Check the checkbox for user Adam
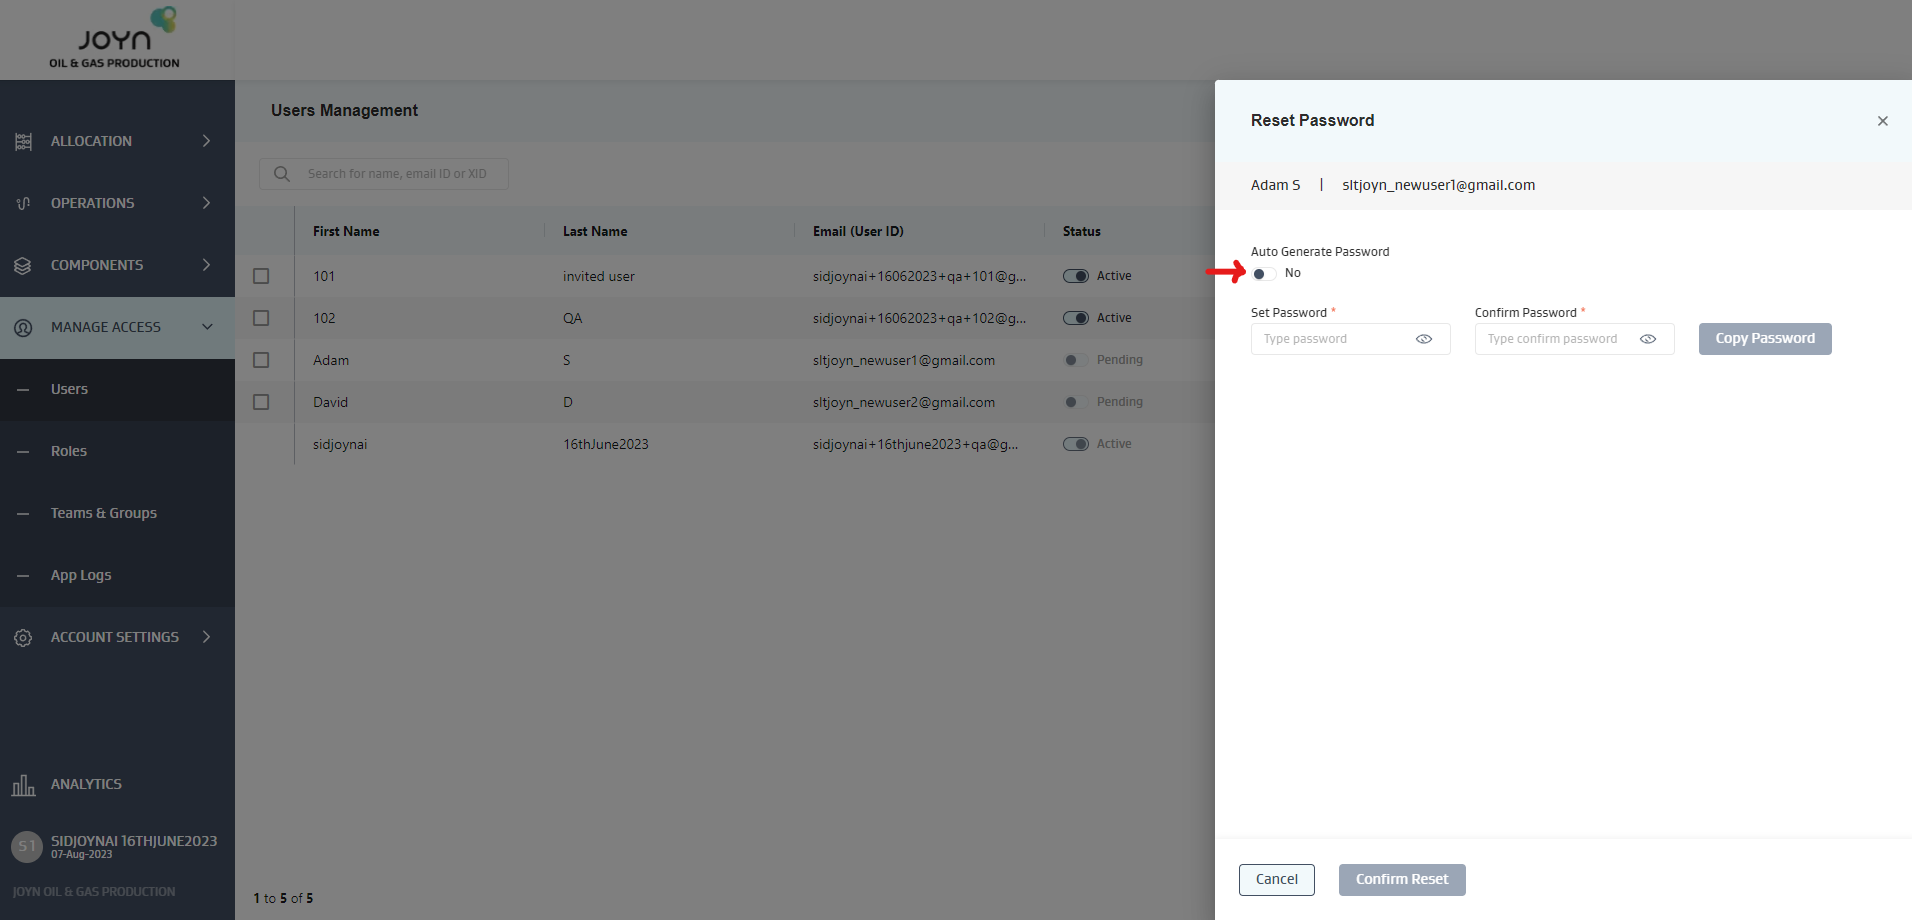The width and height of the screenshot is (1912, 920). [x=261, y=360]
